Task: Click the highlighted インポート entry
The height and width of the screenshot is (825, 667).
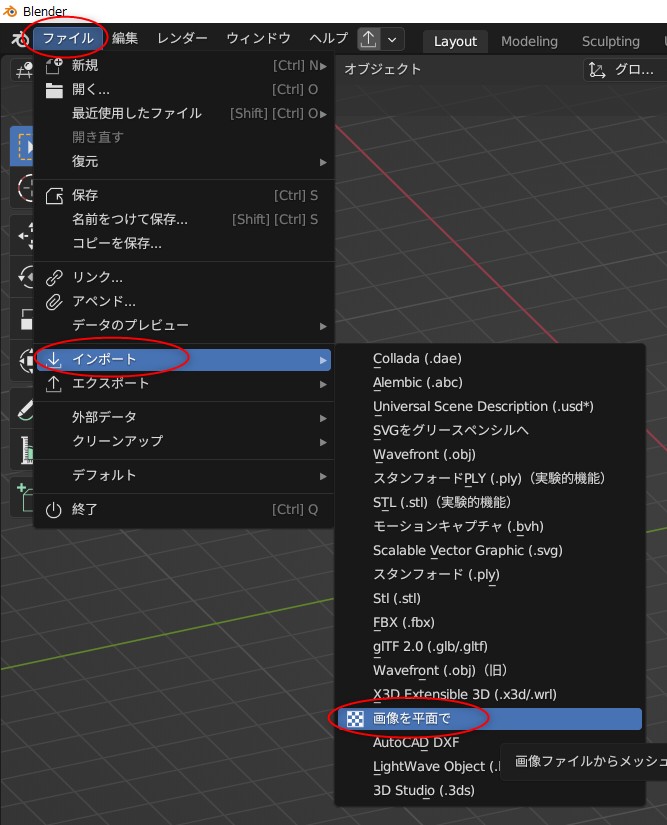Action: point(184,360)
